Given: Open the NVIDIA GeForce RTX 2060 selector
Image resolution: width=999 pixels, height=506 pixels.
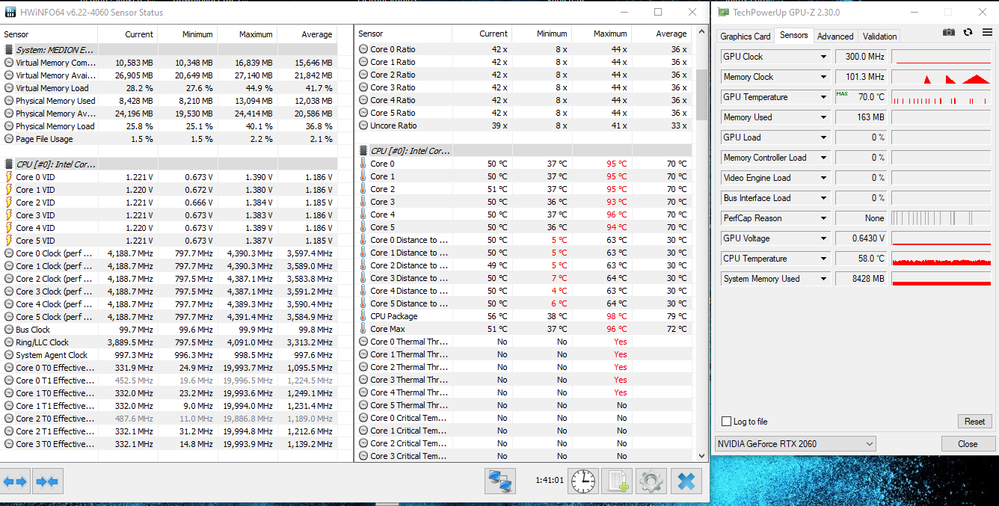Looking at the screenshot, I should 795,443.
